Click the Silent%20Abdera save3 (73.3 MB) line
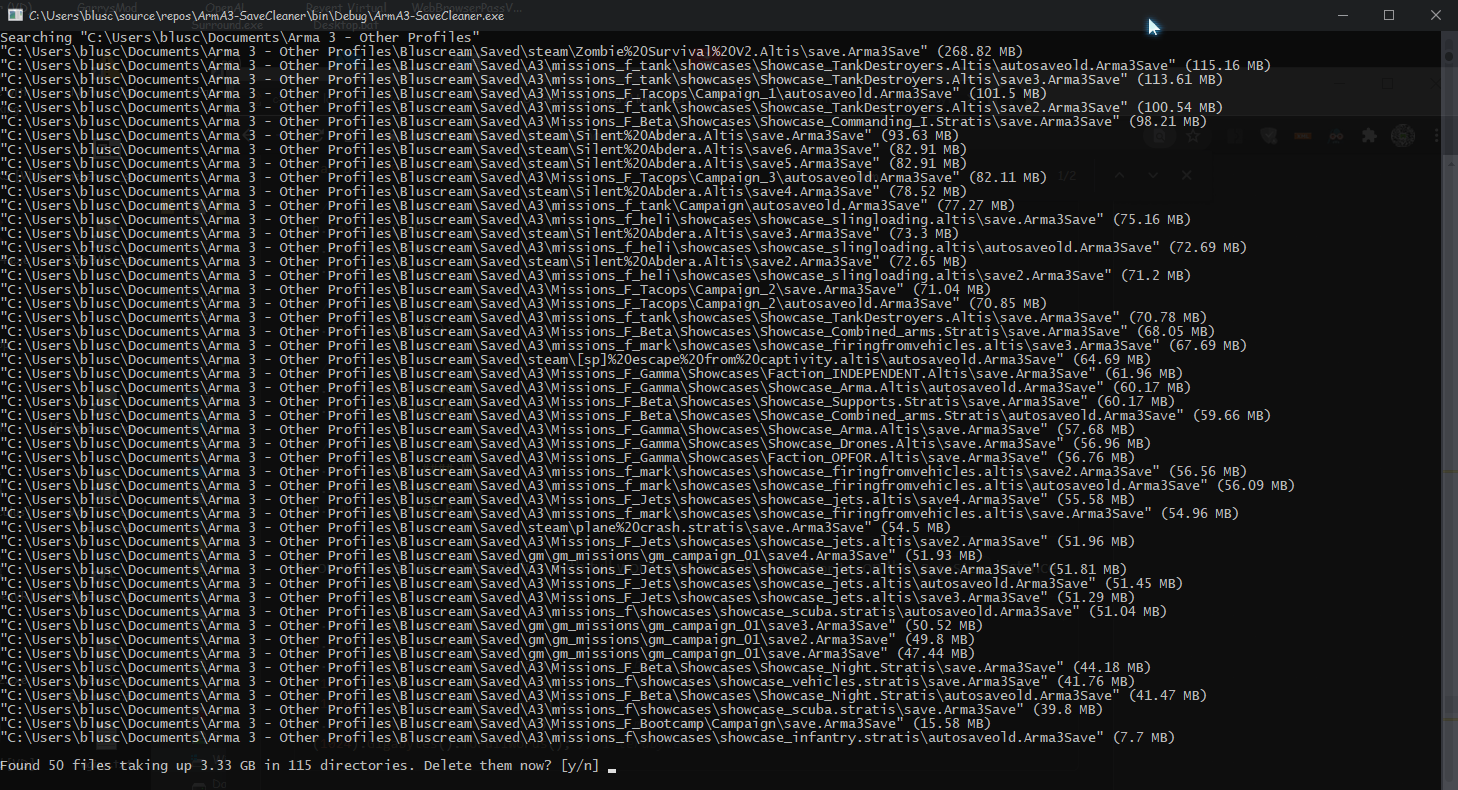This screenshot has width=1458, height=790. point(479,233)
